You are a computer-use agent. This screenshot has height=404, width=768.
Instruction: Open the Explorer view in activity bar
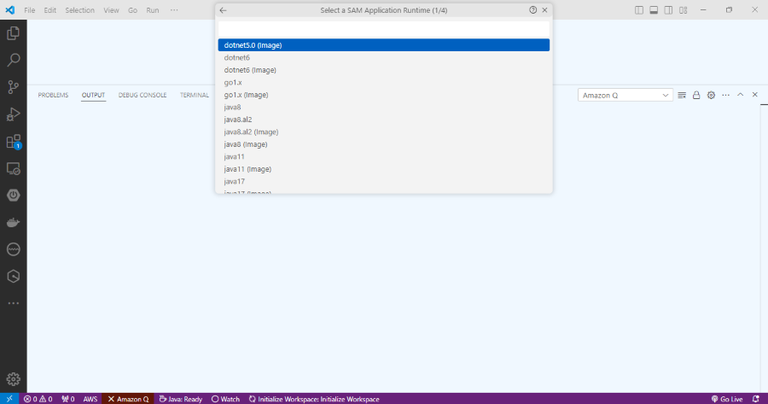pos(13,33)
